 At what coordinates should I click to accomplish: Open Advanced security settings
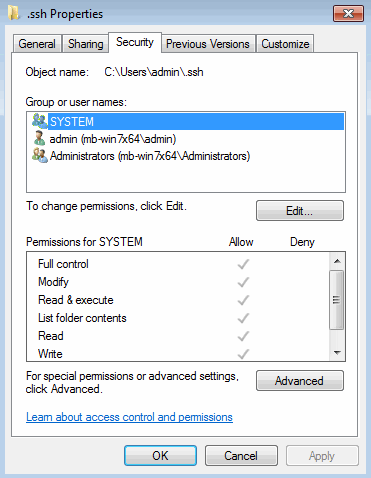(300, 381)
